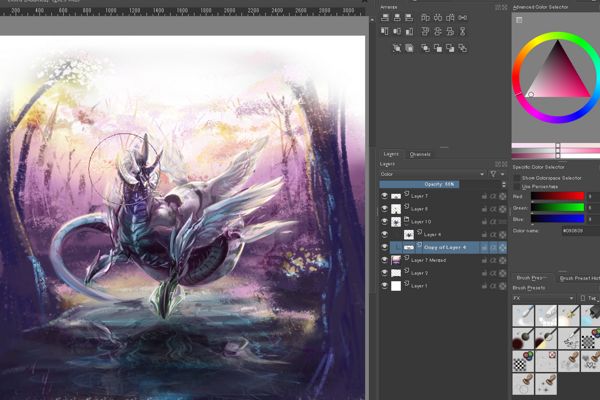Viewport: 600px width, 400px height.
Task: Toggle visibility of Layer 1
Action: click(385, 286)
